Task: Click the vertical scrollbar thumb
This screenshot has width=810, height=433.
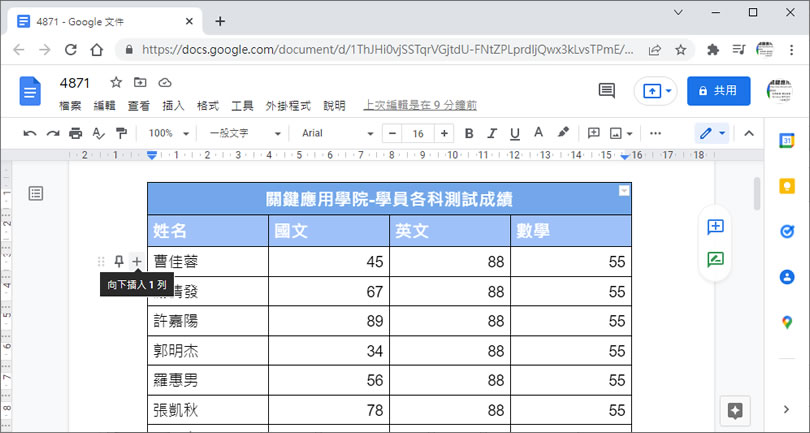Action: coord(757,194)
